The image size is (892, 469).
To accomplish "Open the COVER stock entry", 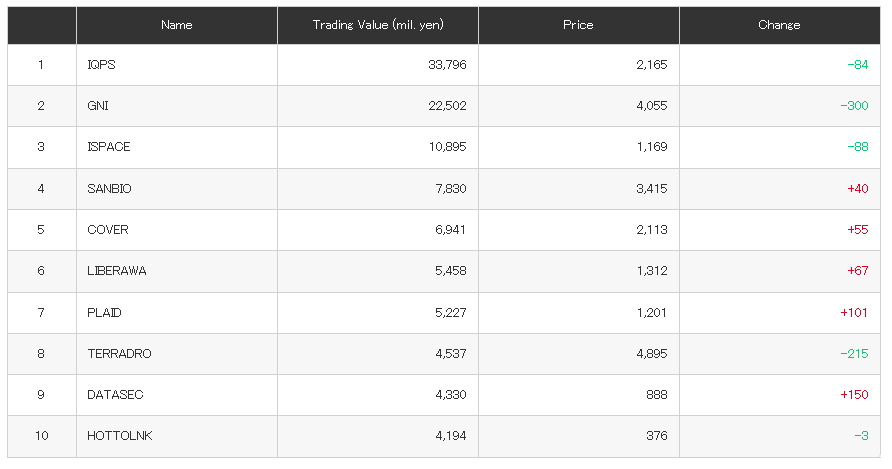I will [x=108, y=230].
